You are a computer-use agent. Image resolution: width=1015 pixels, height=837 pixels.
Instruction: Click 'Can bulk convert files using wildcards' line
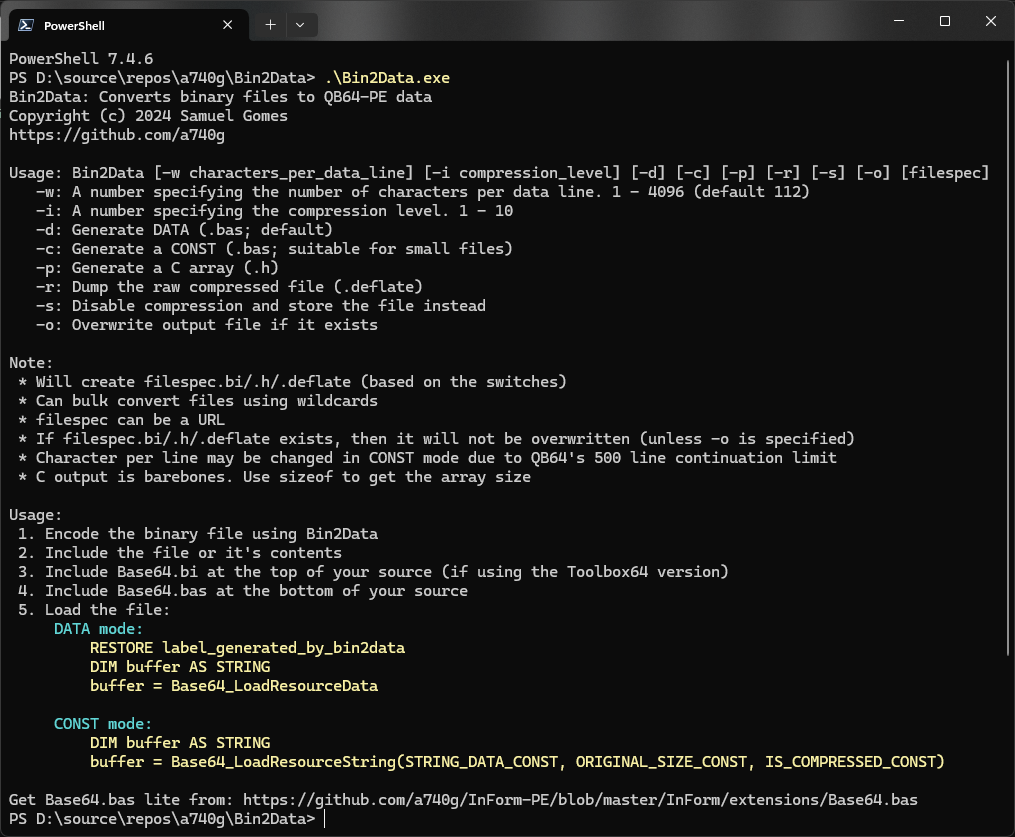click(197, 401)
